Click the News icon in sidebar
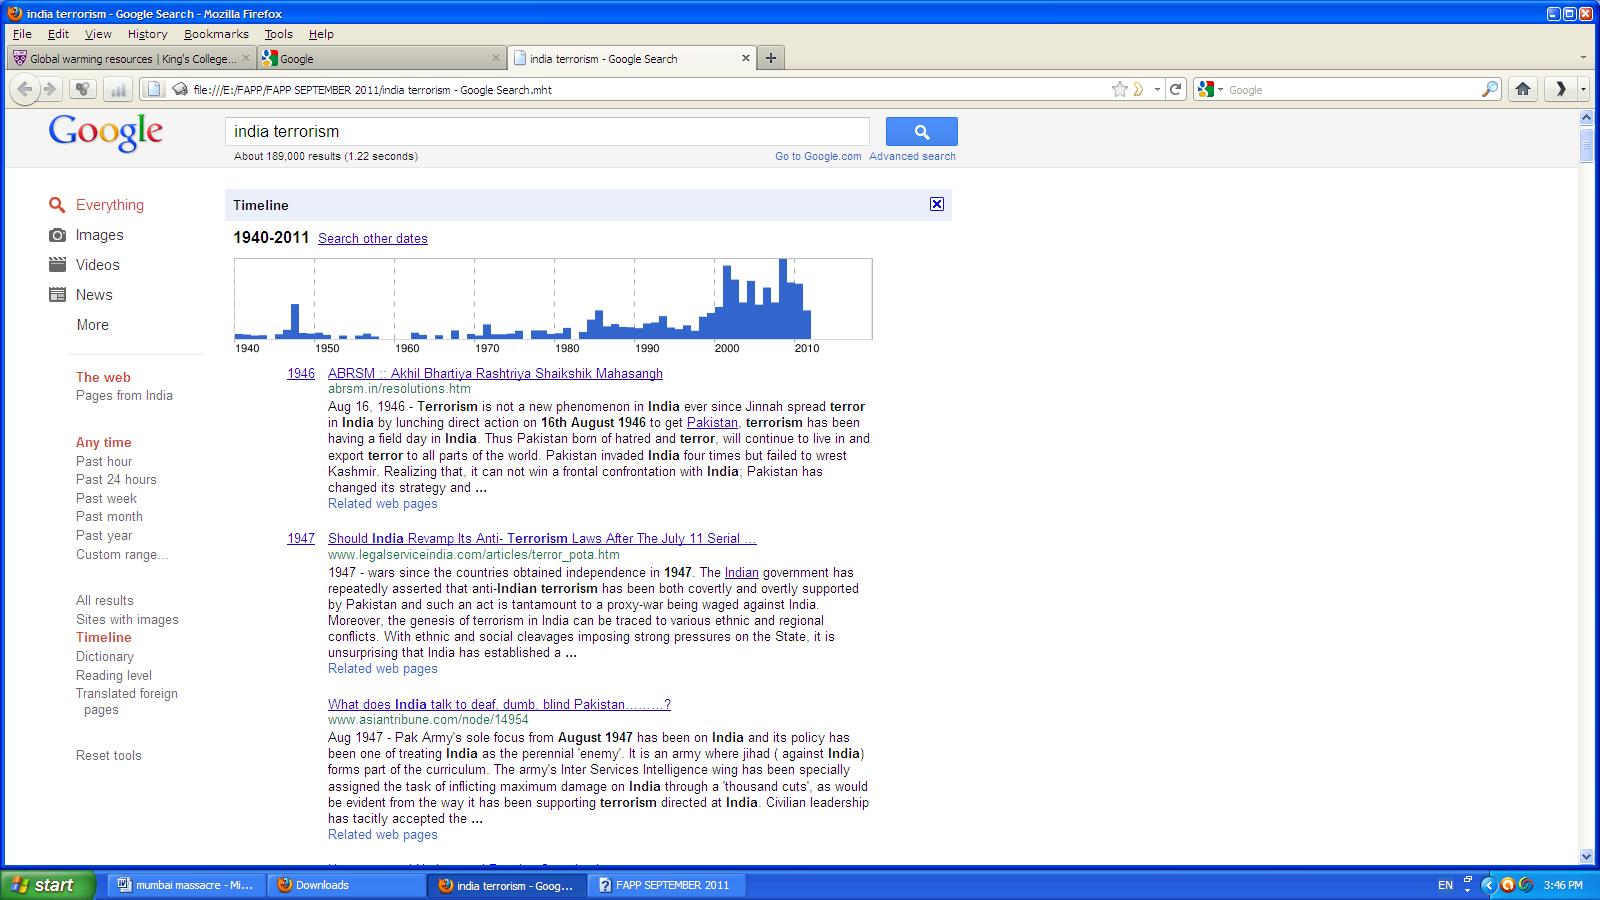The width and height of the screenshot is (1600, 900). [58, 295]
